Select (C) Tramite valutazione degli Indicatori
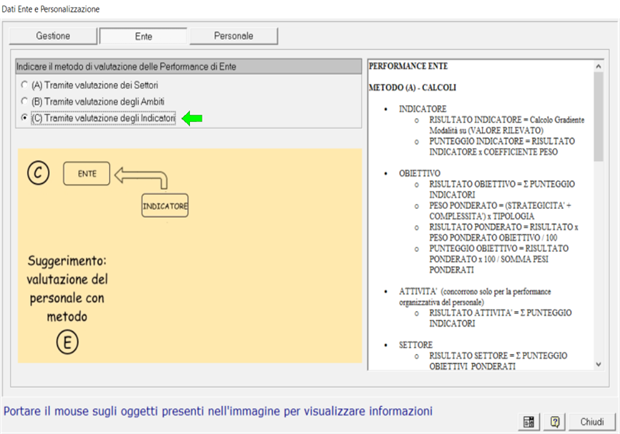The height and width of the screenshot is (434, 620). 26,119
